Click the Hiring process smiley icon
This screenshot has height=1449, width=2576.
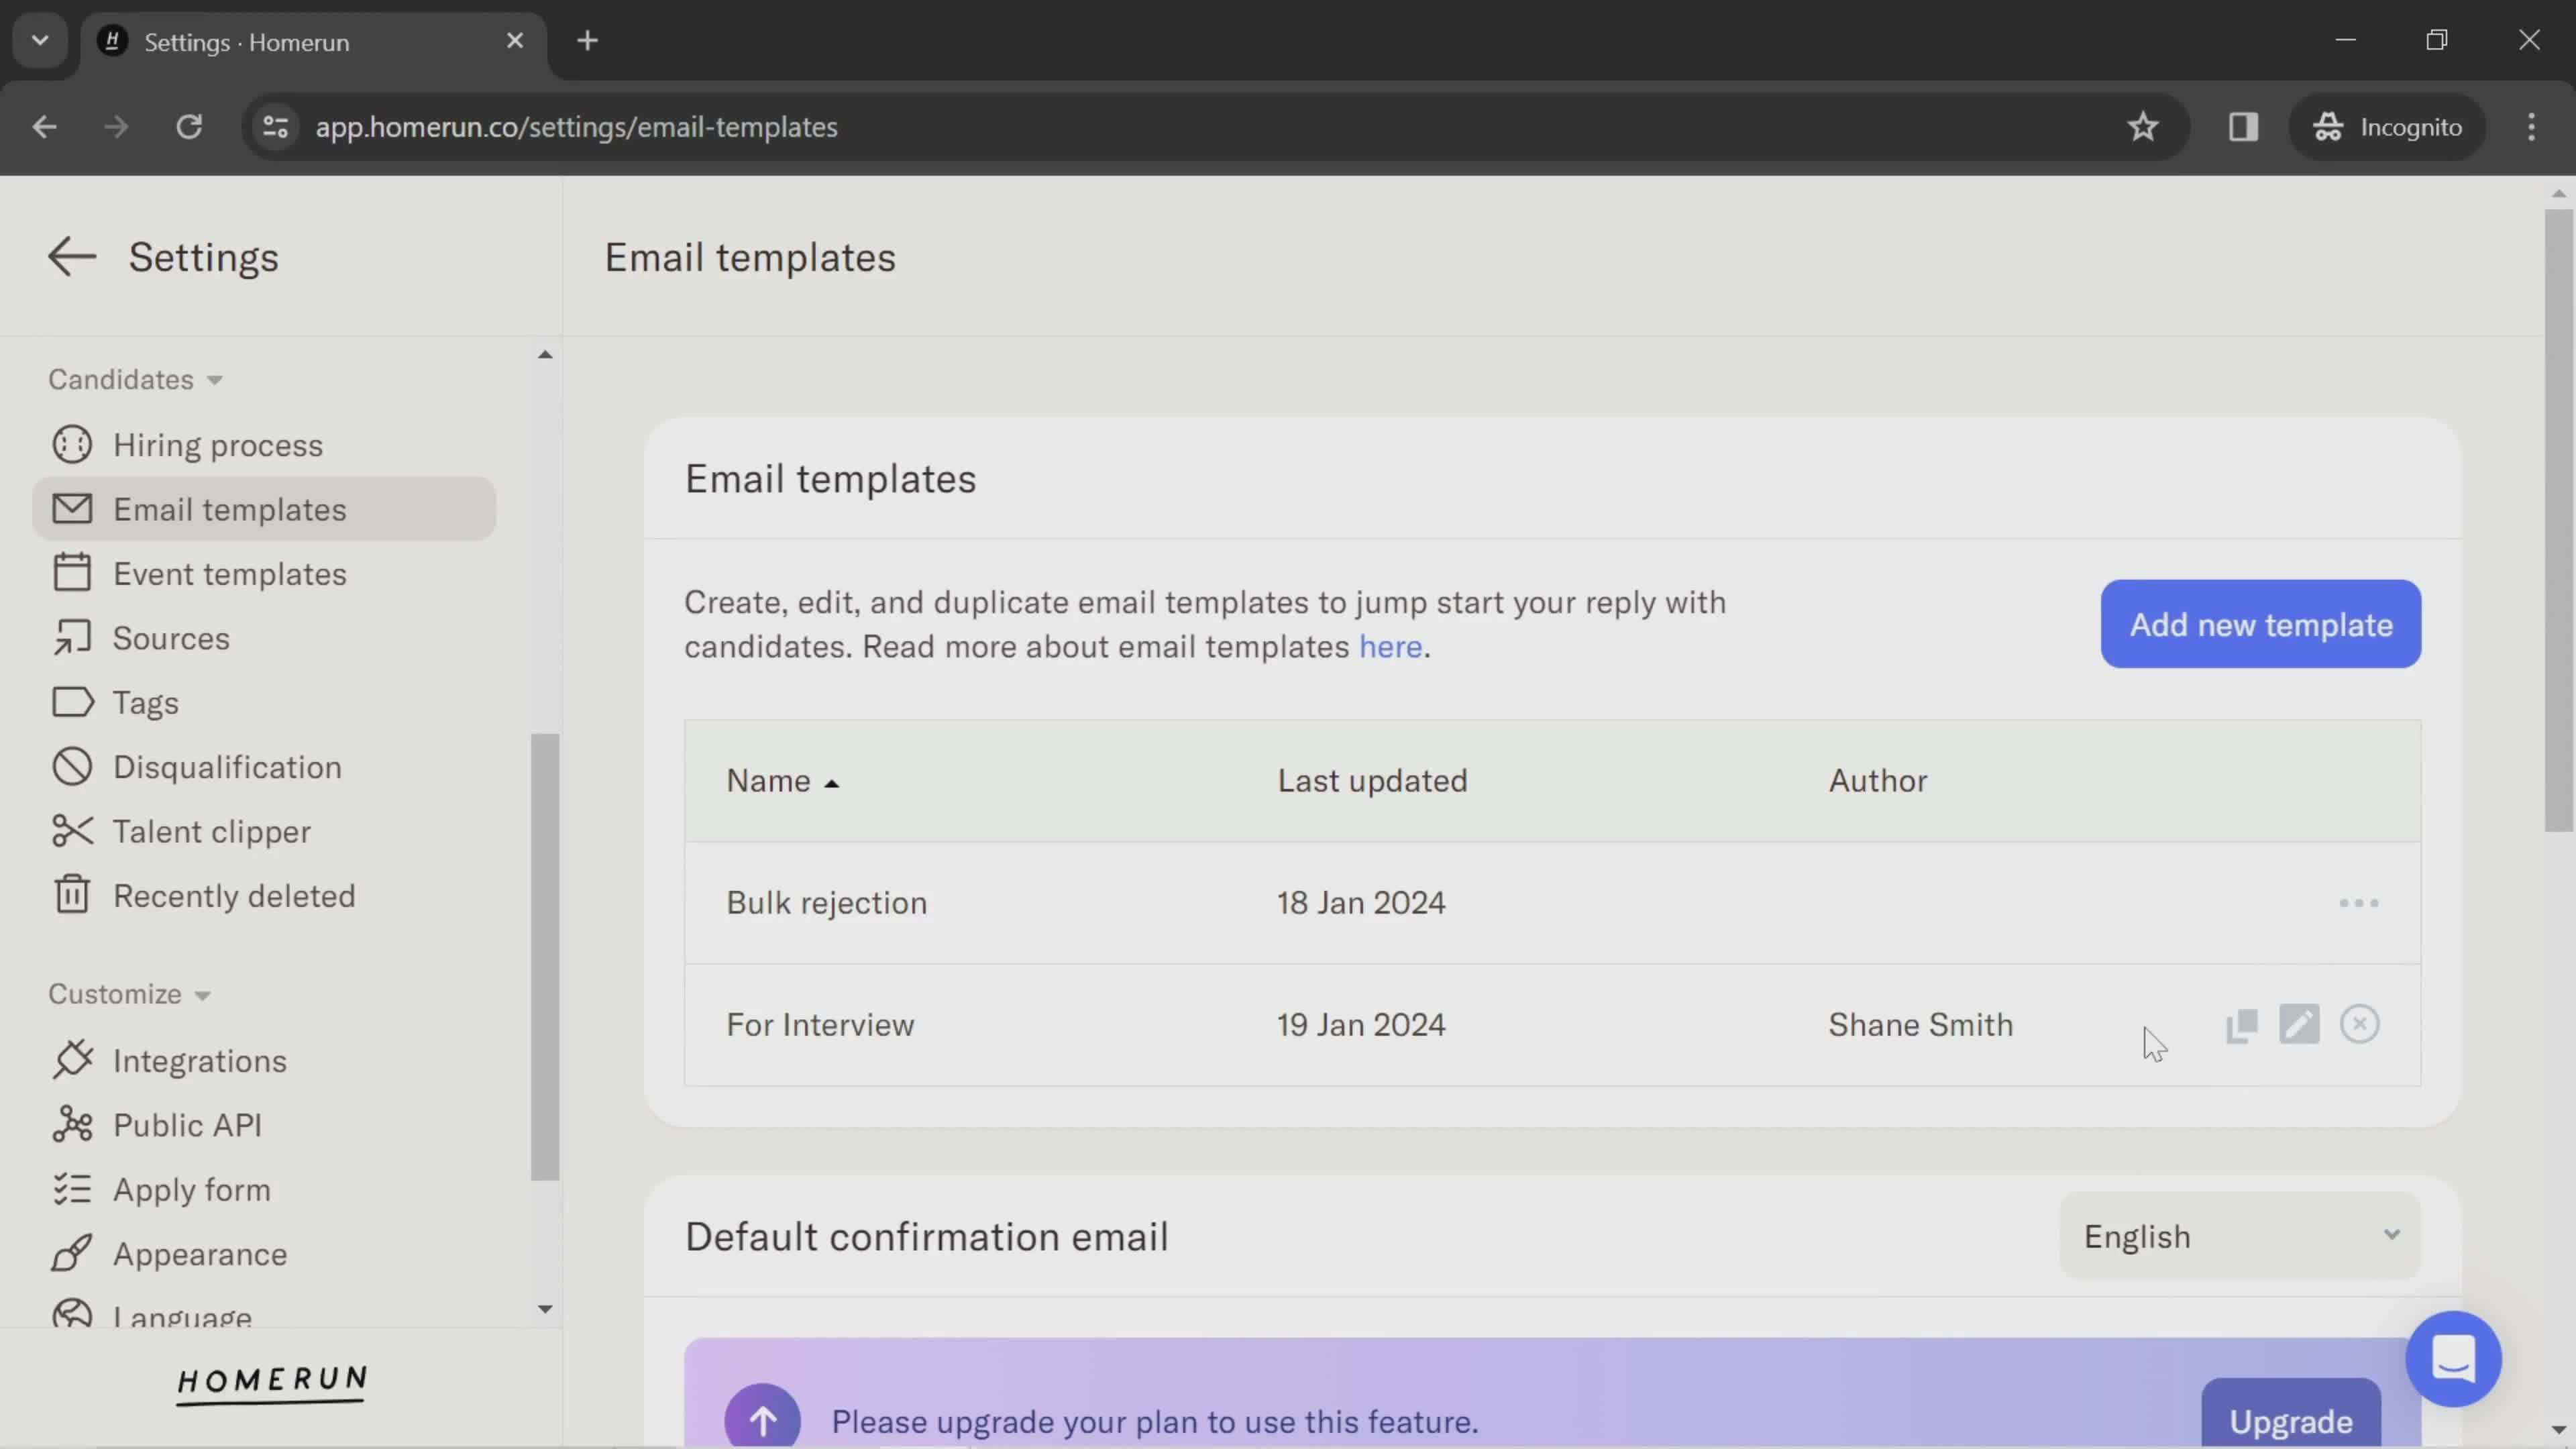tap(72, 445)
